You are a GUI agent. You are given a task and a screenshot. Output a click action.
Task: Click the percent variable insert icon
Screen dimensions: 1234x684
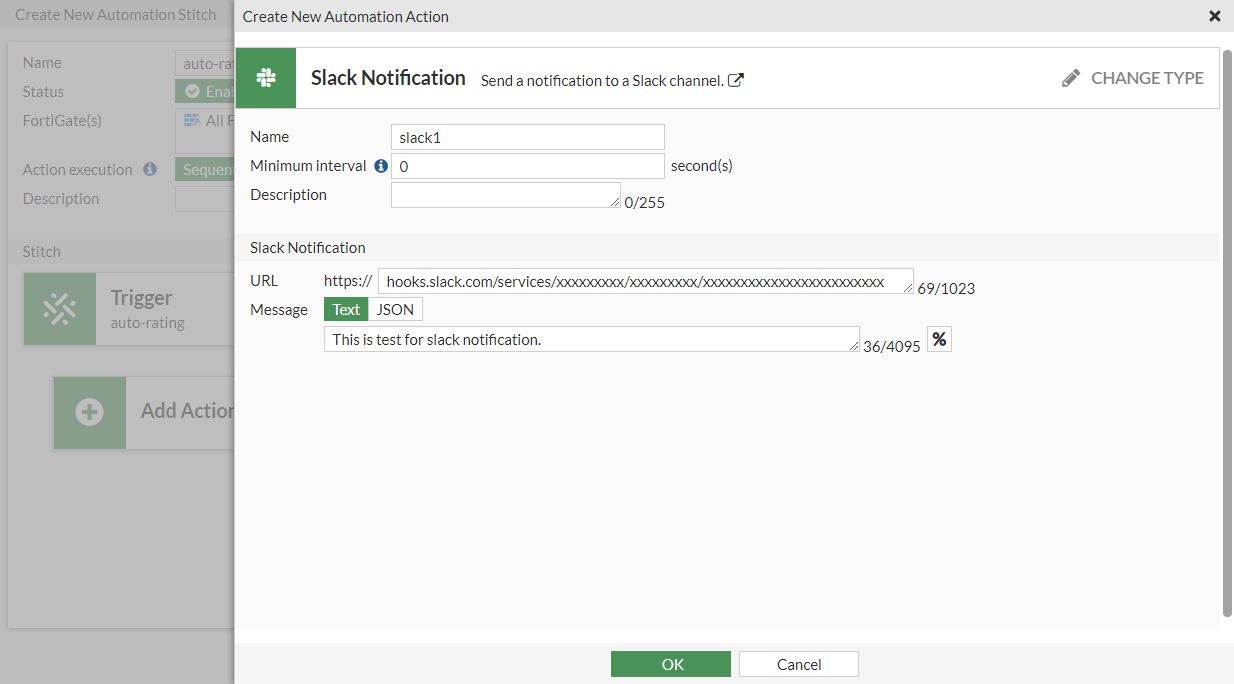939,339
